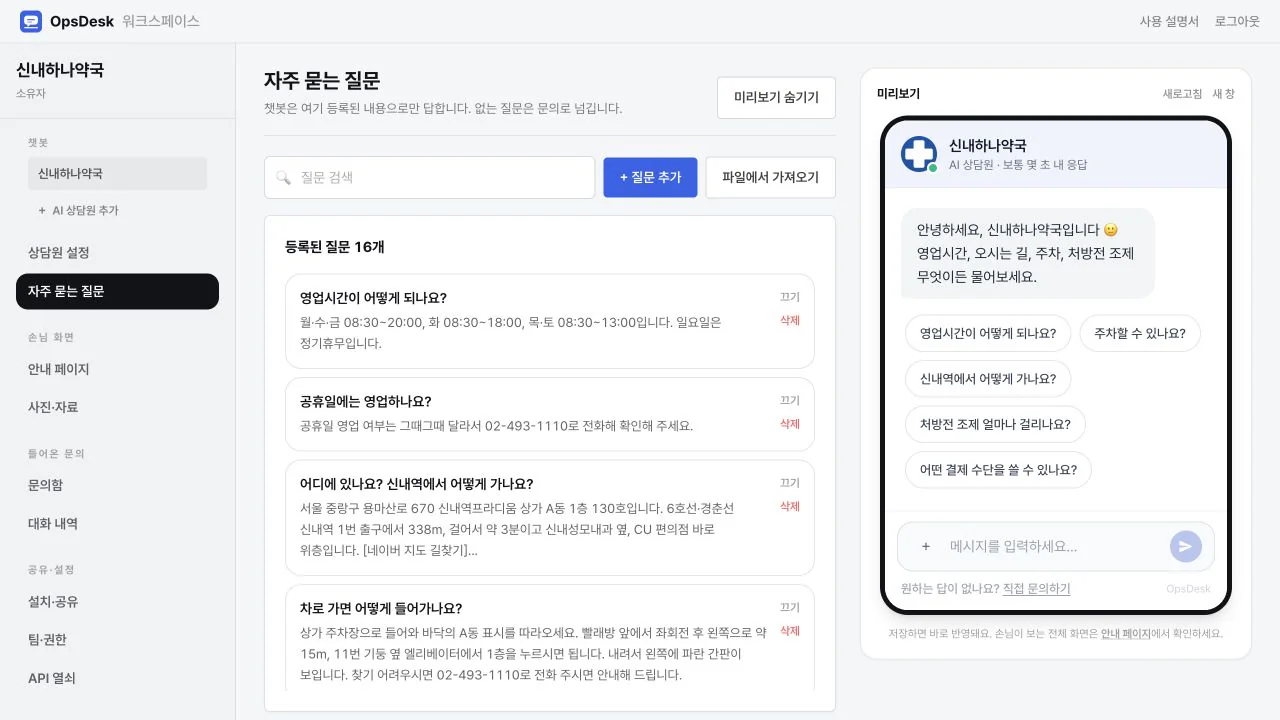Turn off the 신내역에서 어떻게 가나요? question
Image resolution: width=1280 pixels, height=720 pixels.
(x=790, y=483)
